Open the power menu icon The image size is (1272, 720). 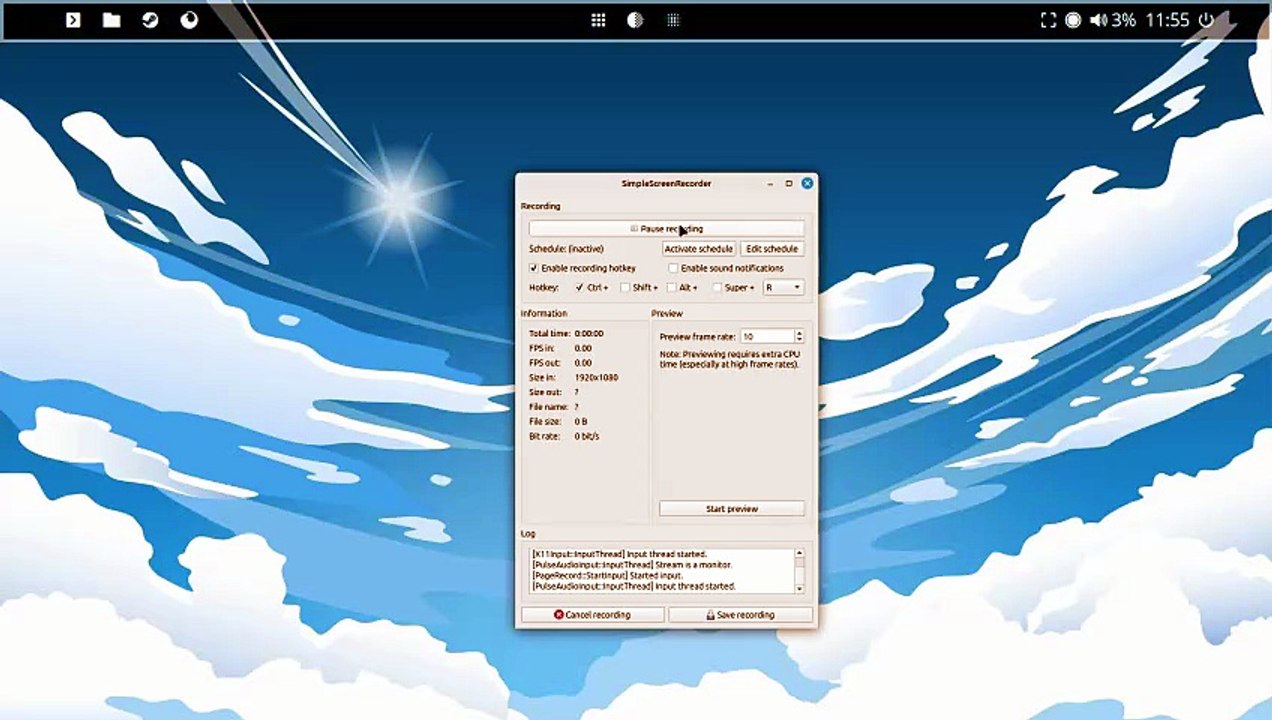pyautogui.click(x=1206, y=20)
